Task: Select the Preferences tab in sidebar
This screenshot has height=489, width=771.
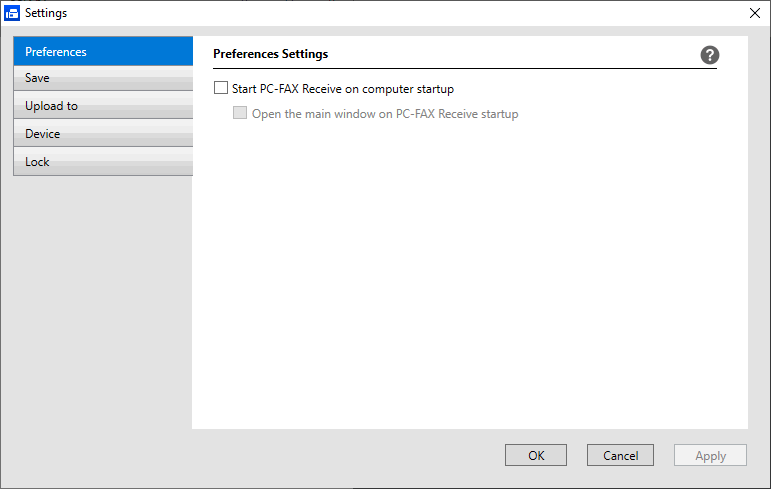Action: 103,52
